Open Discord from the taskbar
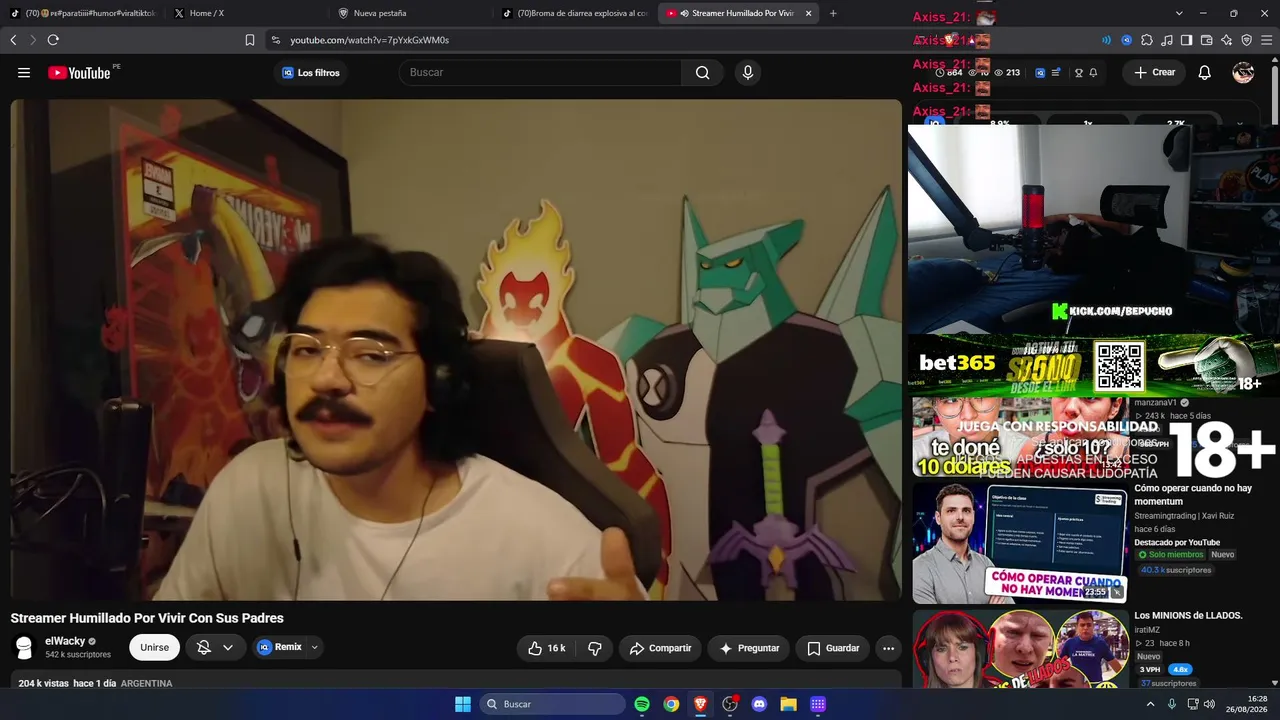 click(759, 704)
